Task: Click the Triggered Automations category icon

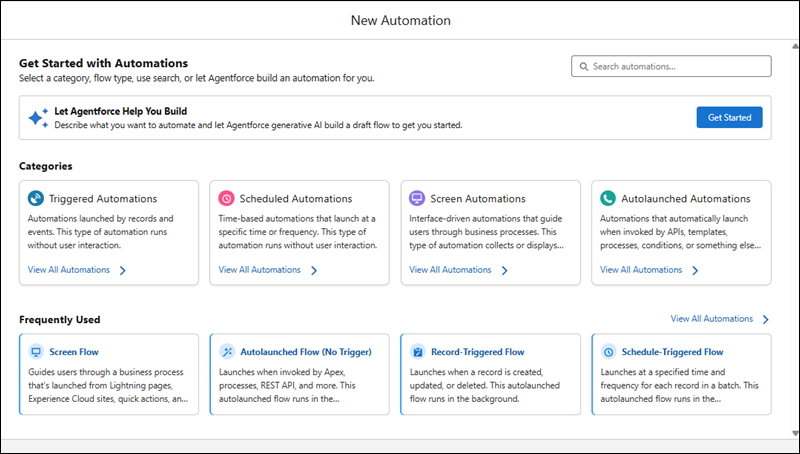Action: click(x=36, y=198)
